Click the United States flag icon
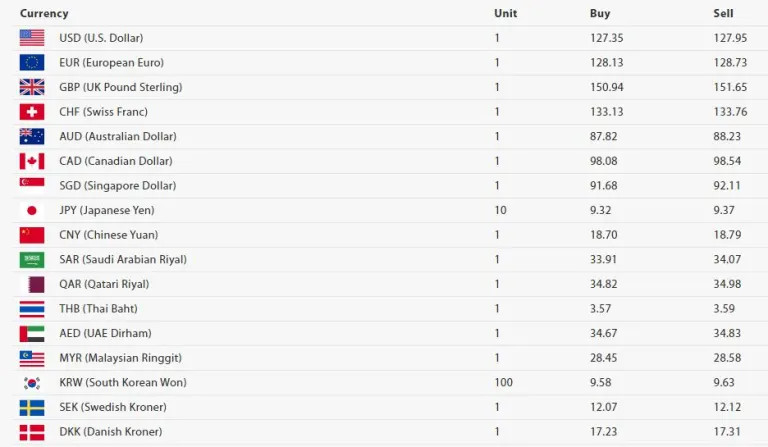This screenshot has height=447, width=768. coord(32,38)
